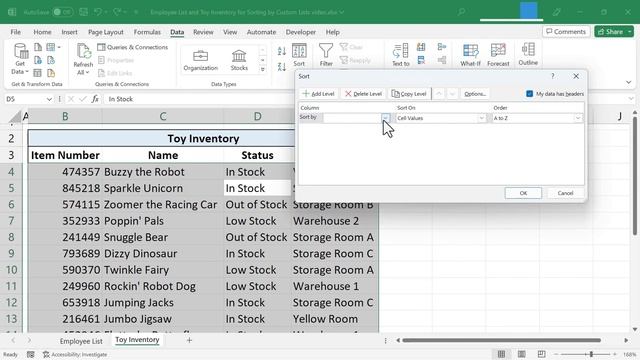Switch to the Home tab

pyautogui.click(x=42, y=32)
